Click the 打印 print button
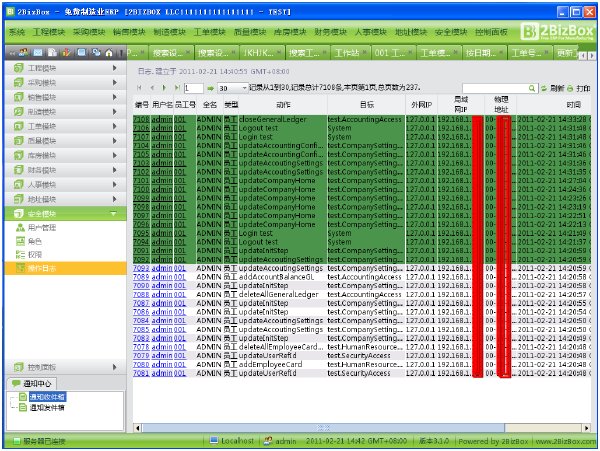This screenshot has width=600, height=451. click(x=579, y=88)
